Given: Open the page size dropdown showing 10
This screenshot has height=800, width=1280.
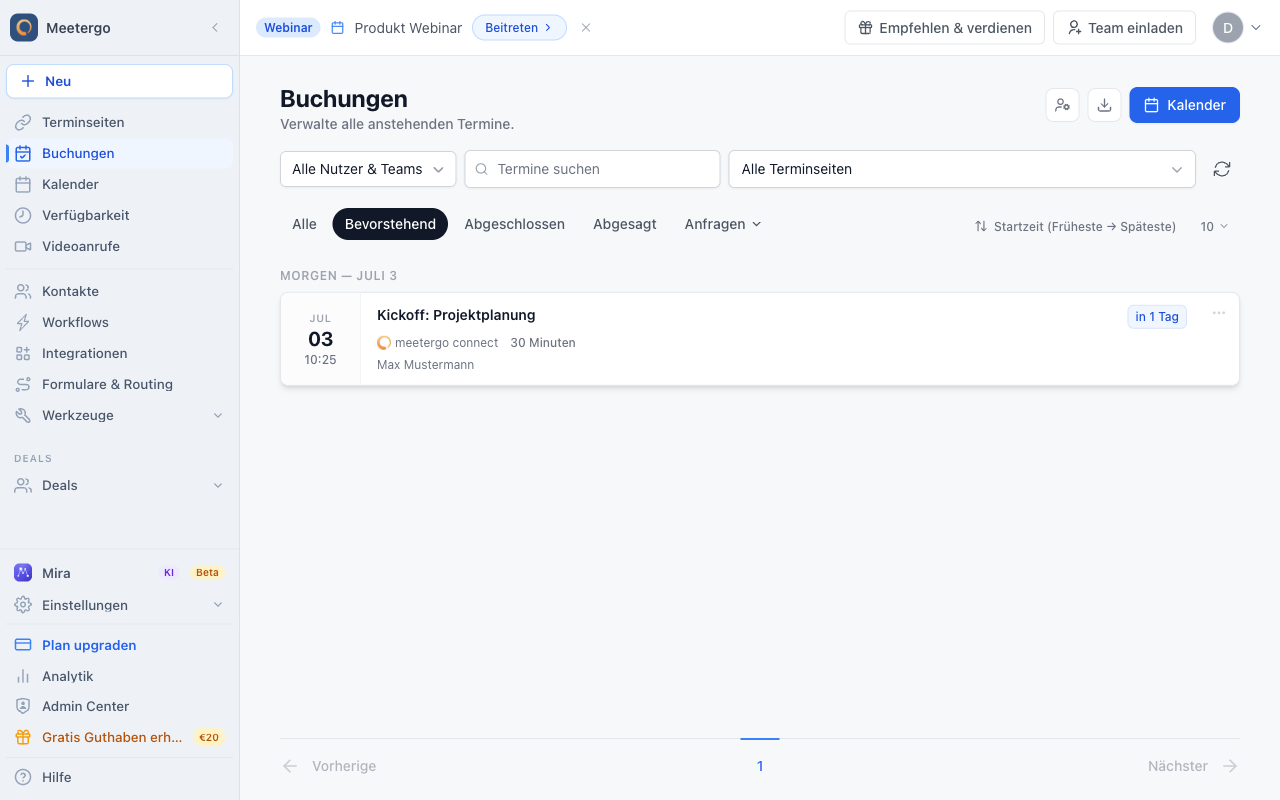Looking at the screenshot, I should click(x=1214, y=227).
